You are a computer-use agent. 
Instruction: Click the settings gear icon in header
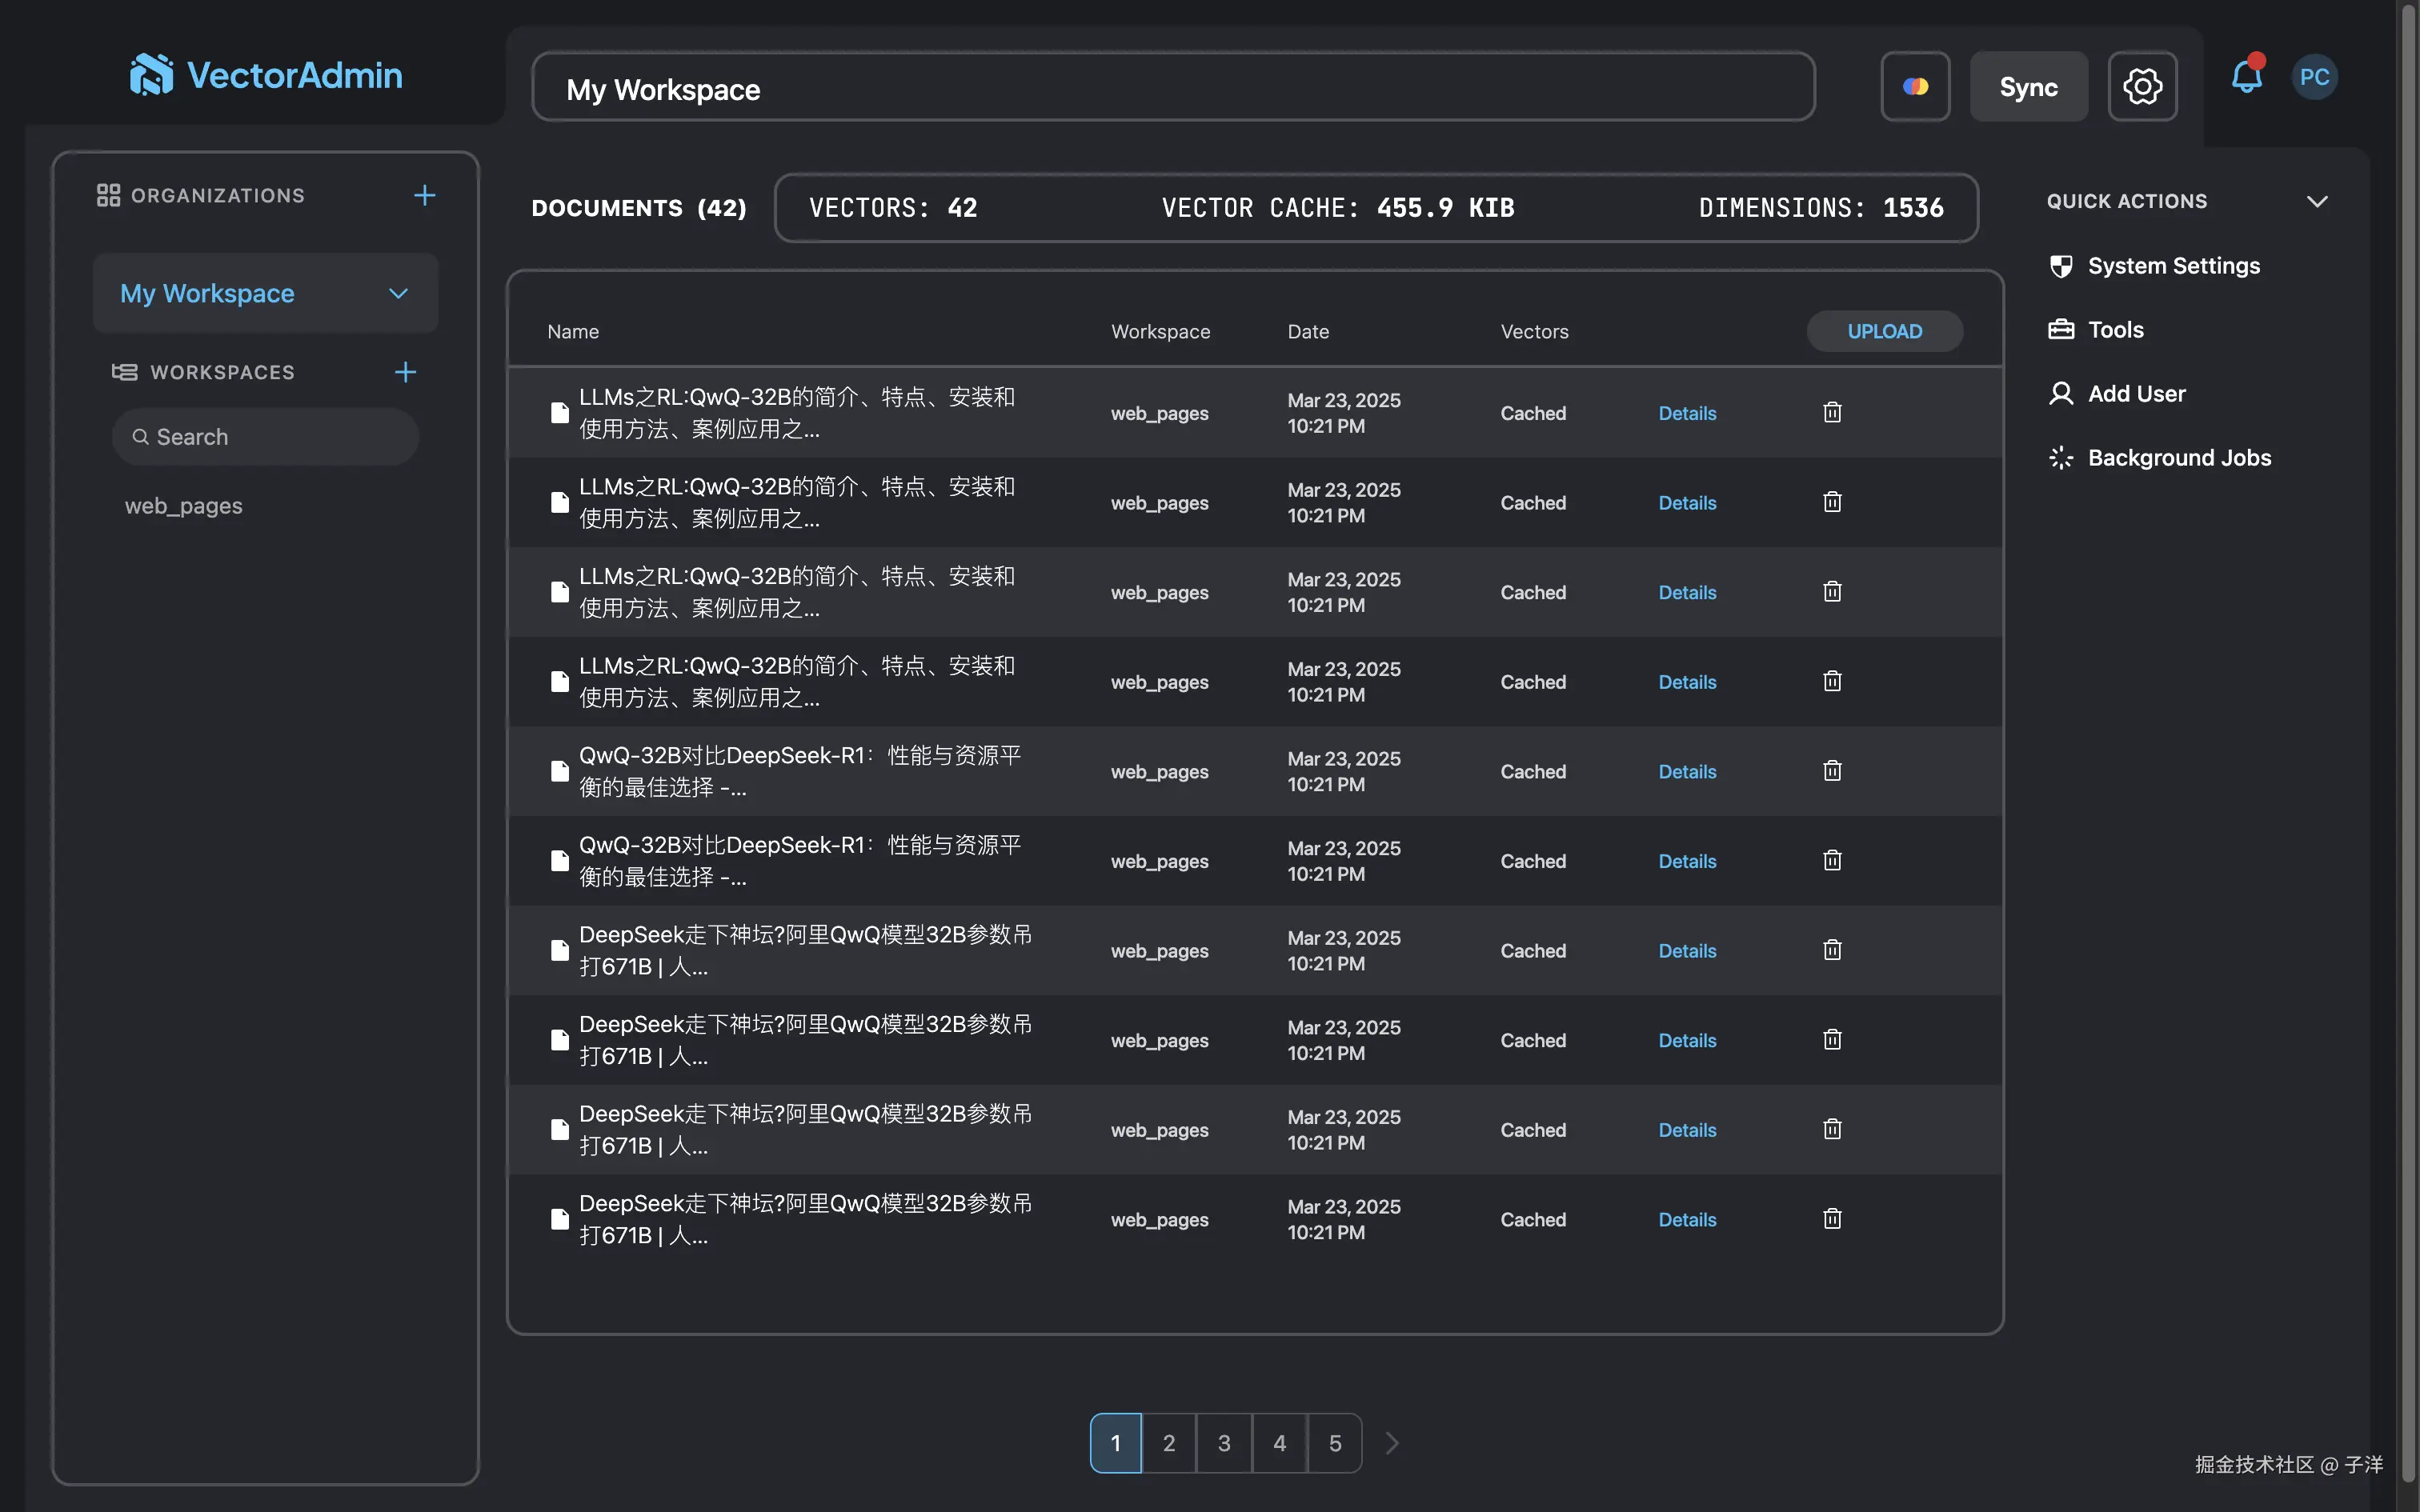pos(2142,86)
